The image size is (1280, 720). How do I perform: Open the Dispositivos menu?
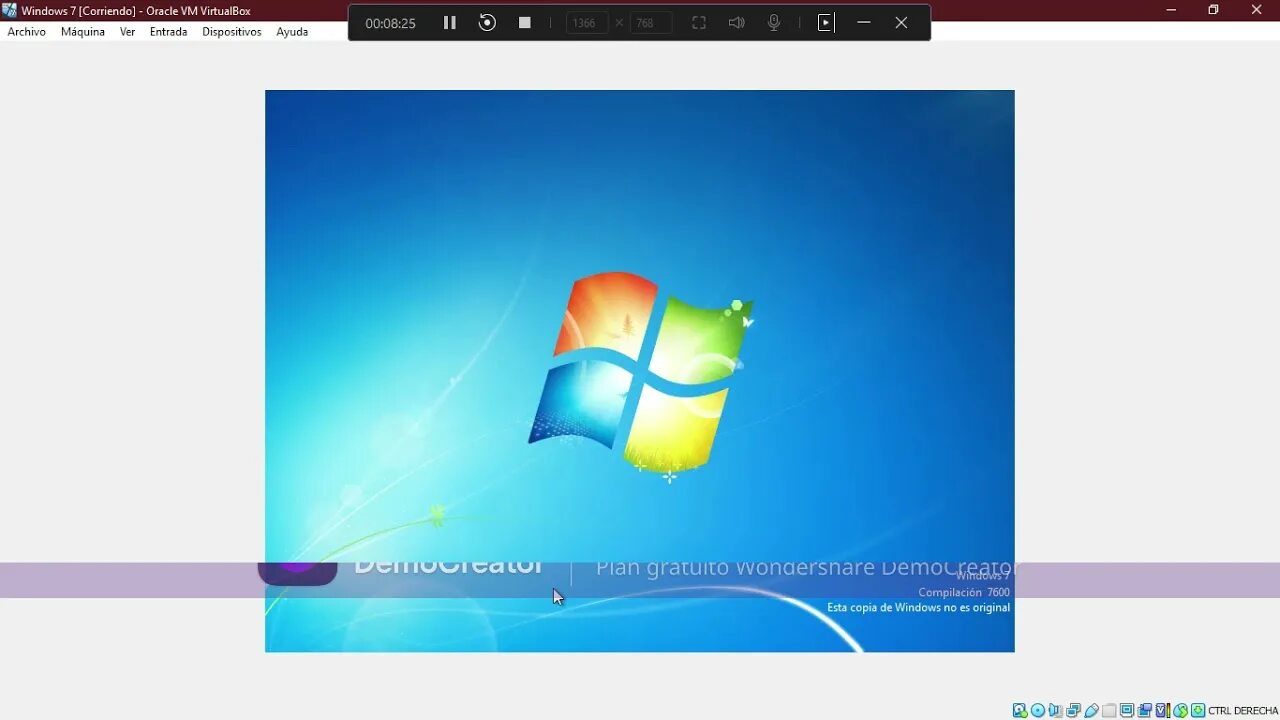click(x=232, y=32)
